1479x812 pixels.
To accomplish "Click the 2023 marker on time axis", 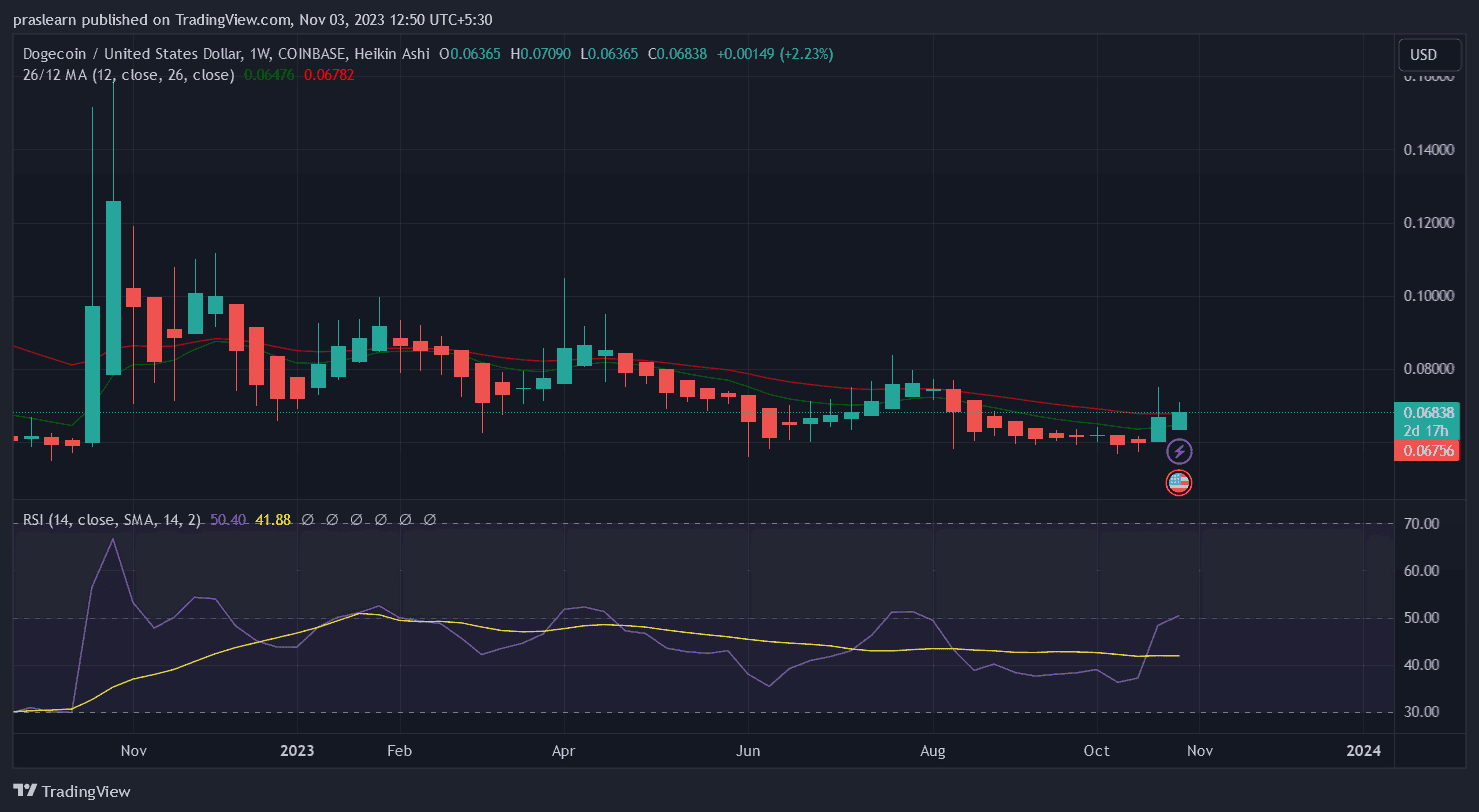I will click(297, 751).
